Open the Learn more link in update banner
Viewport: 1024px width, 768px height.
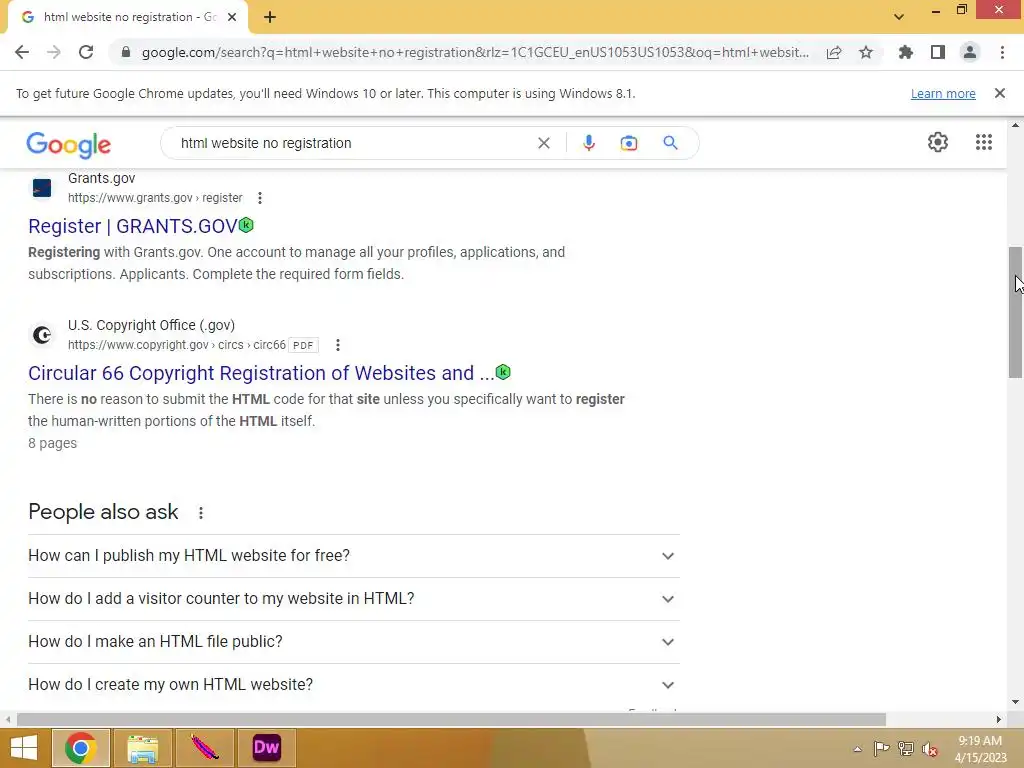click(x=943, y=93)
